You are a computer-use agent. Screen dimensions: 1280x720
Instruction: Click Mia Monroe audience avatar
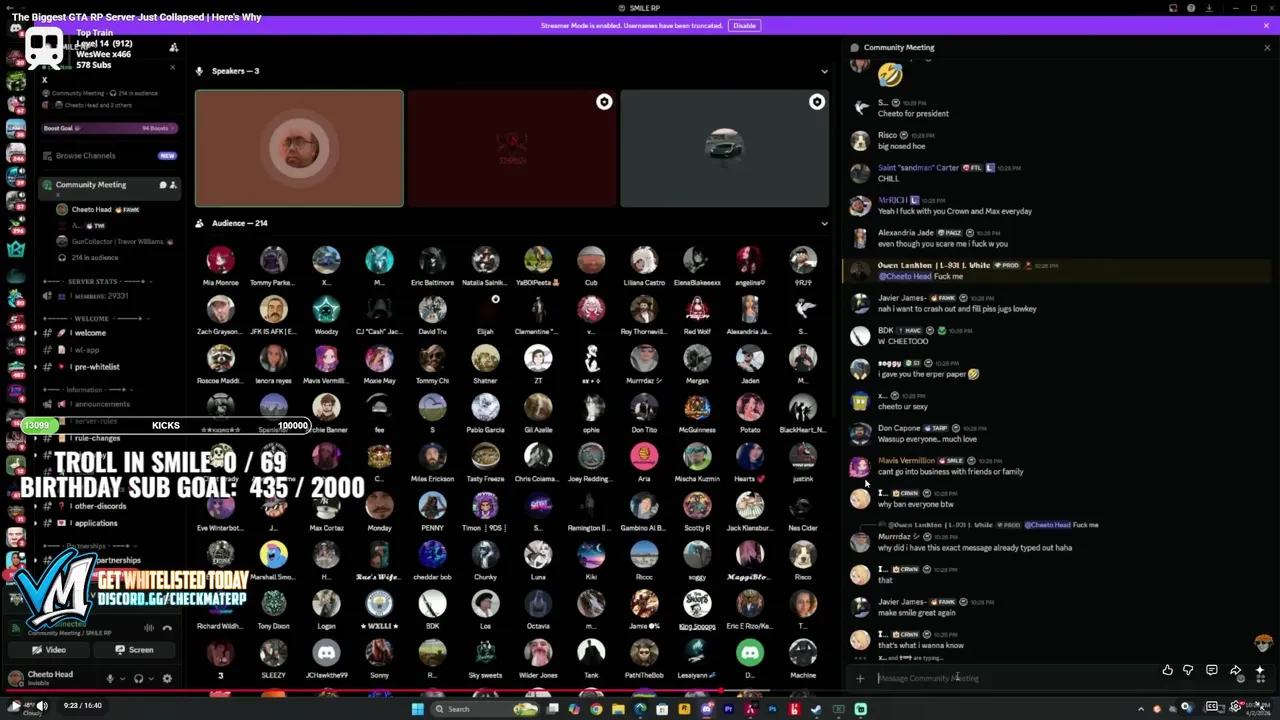[x=220, y=261]
